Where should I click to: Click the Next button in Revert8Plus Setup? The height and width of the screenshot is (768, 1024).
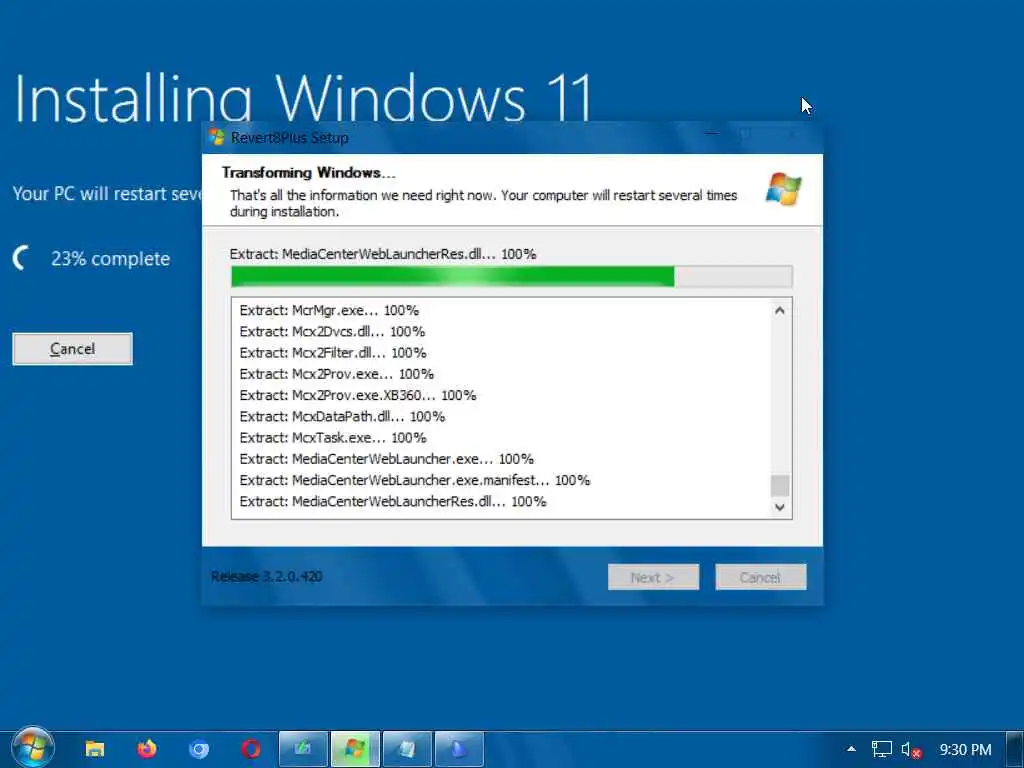pos(653,577)
